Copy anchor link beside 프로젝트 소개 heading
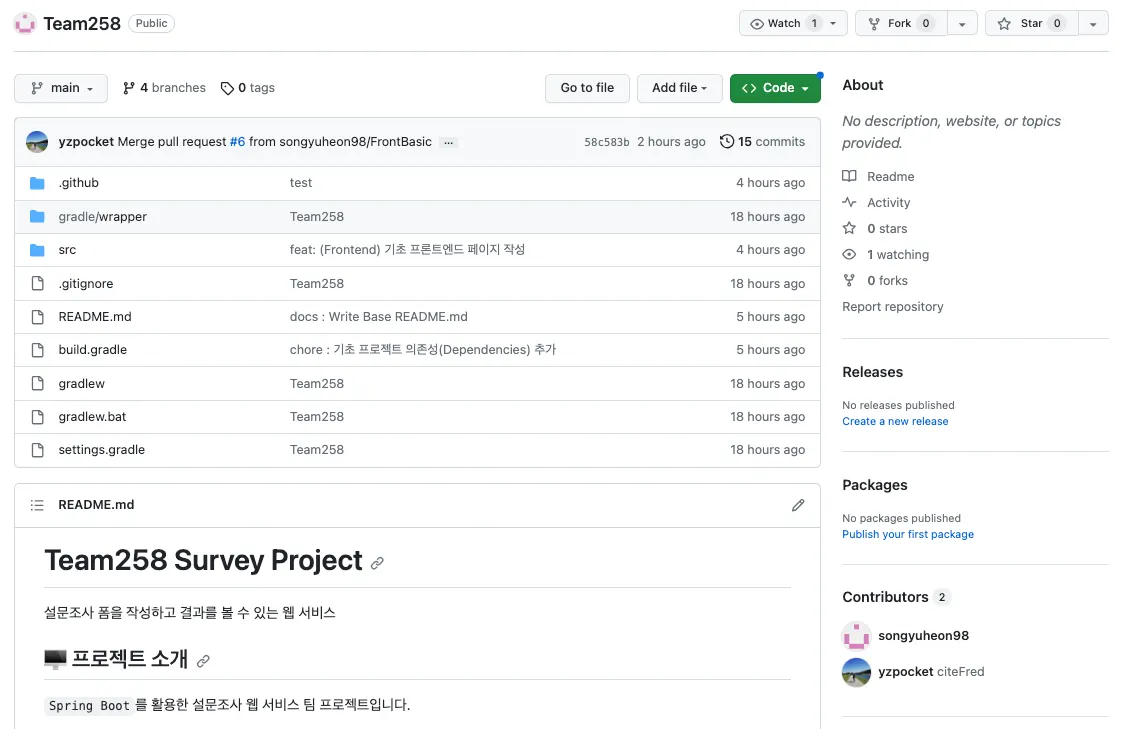This screenshot has height=729, width=1128. coord(204,661)
